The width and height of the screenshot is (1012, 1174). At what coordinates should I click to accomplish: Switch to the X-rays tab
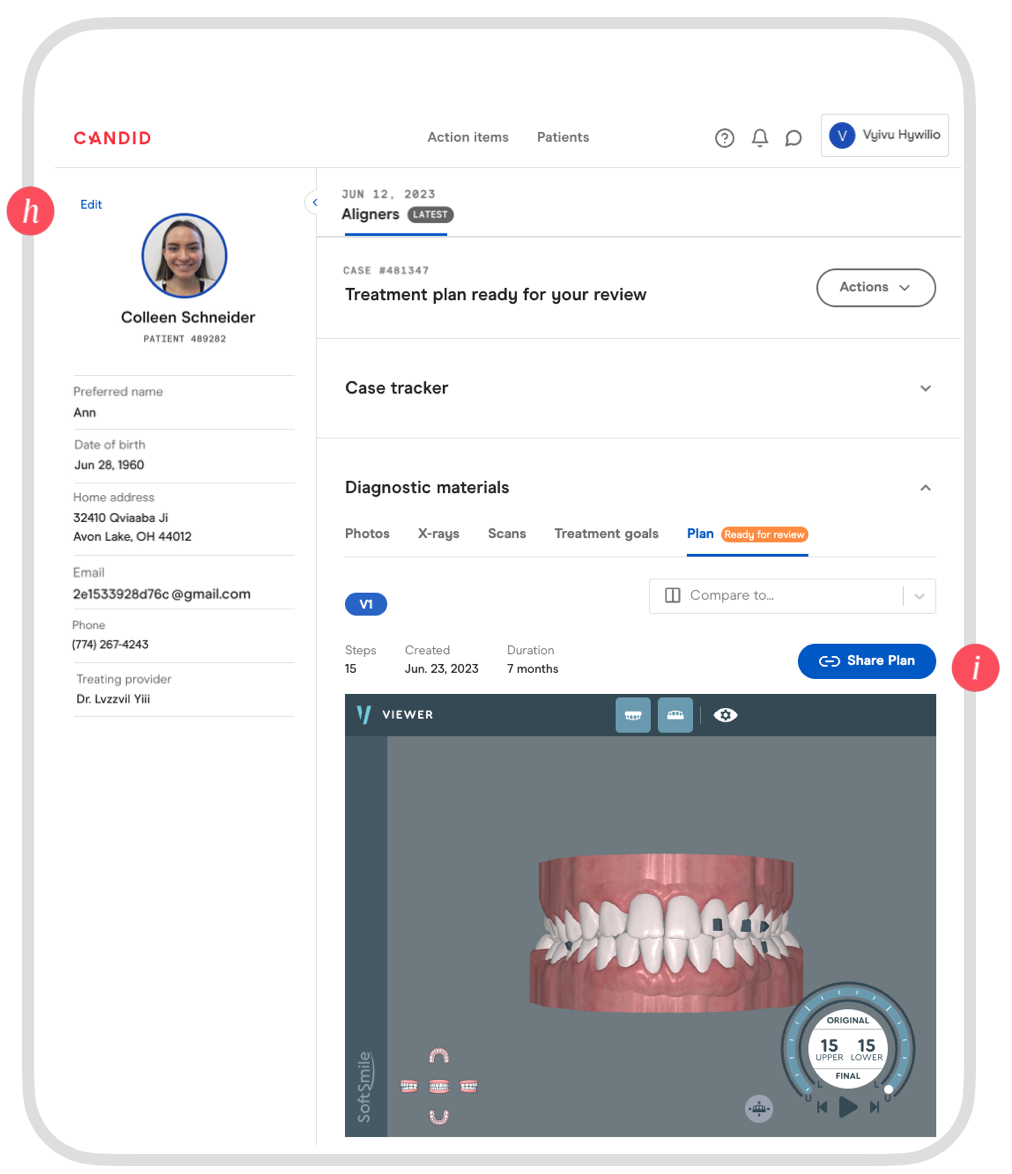point(438,533)
